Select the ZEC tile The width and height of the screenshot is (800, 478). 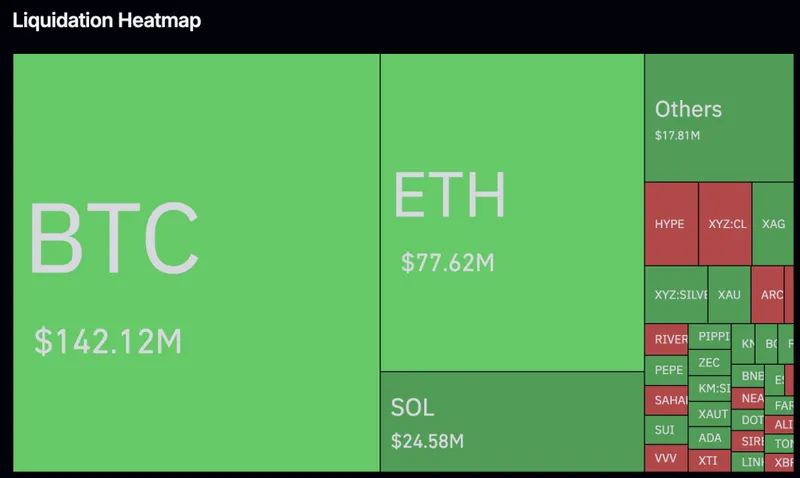[710, 363]
